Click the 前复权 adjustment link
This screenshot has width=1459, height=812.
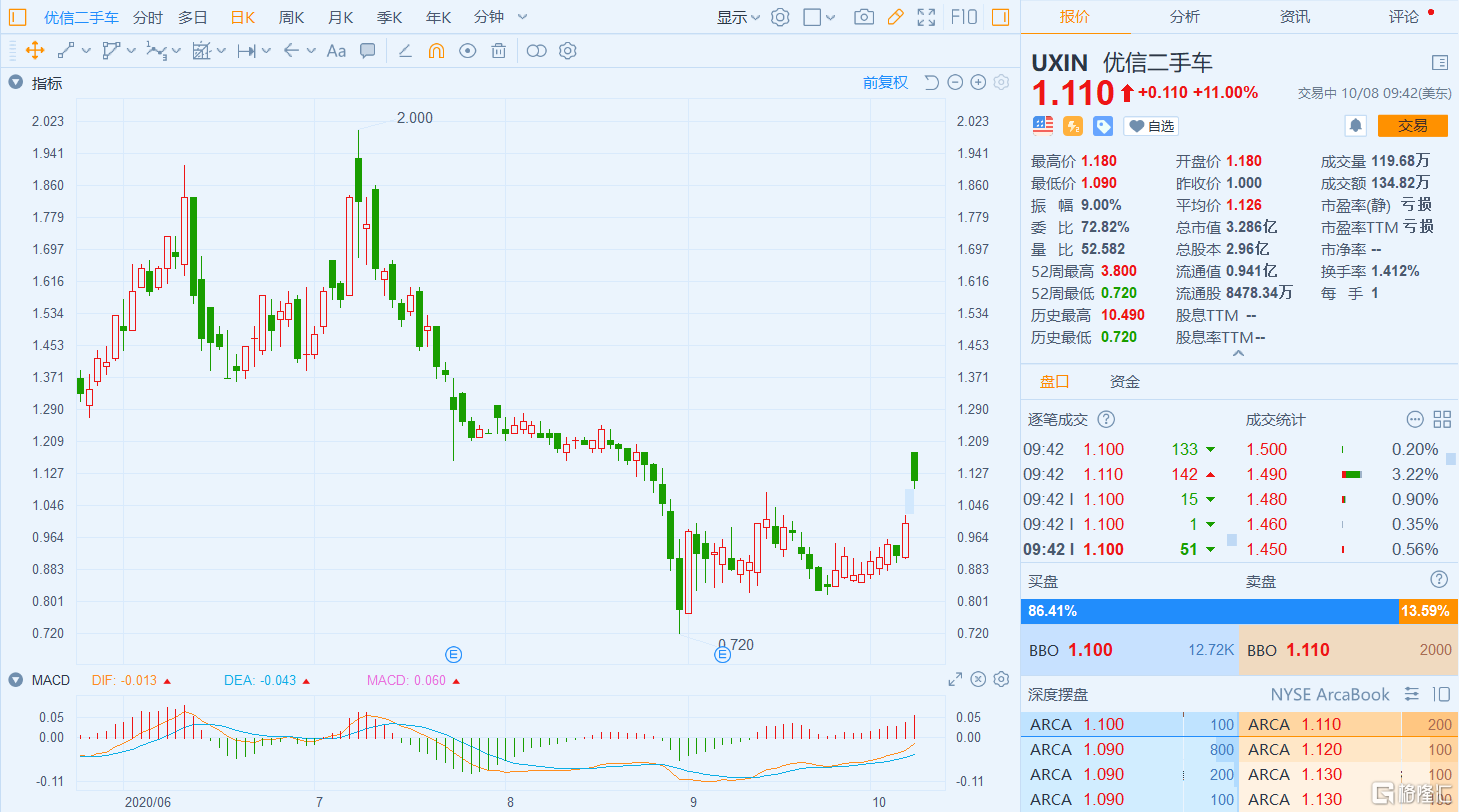(886, 83)
